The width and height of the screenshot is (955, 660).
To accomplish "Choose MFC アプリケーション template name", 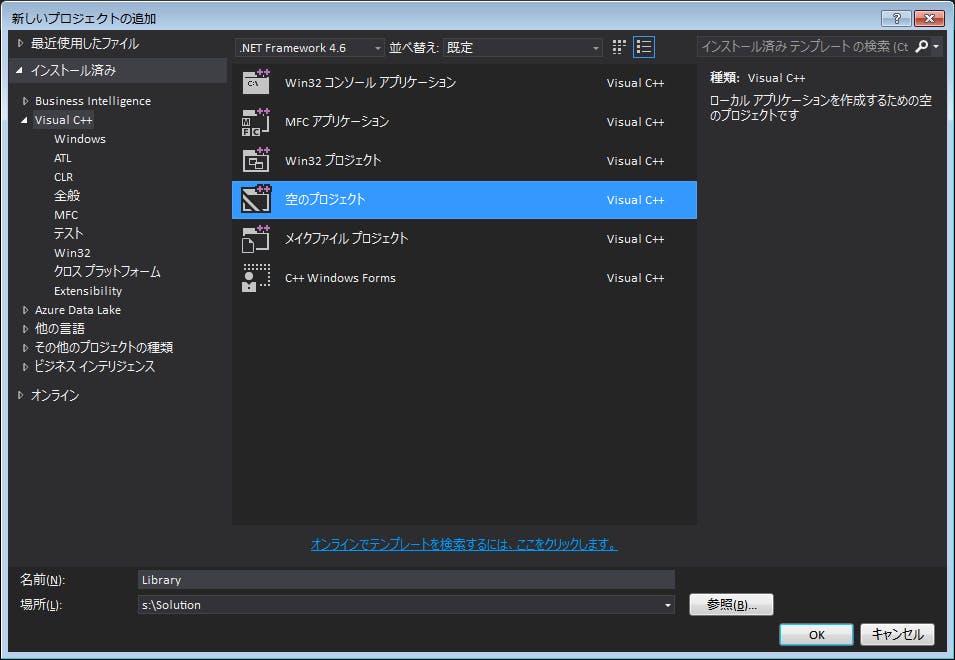I will [x=337, y=121].
